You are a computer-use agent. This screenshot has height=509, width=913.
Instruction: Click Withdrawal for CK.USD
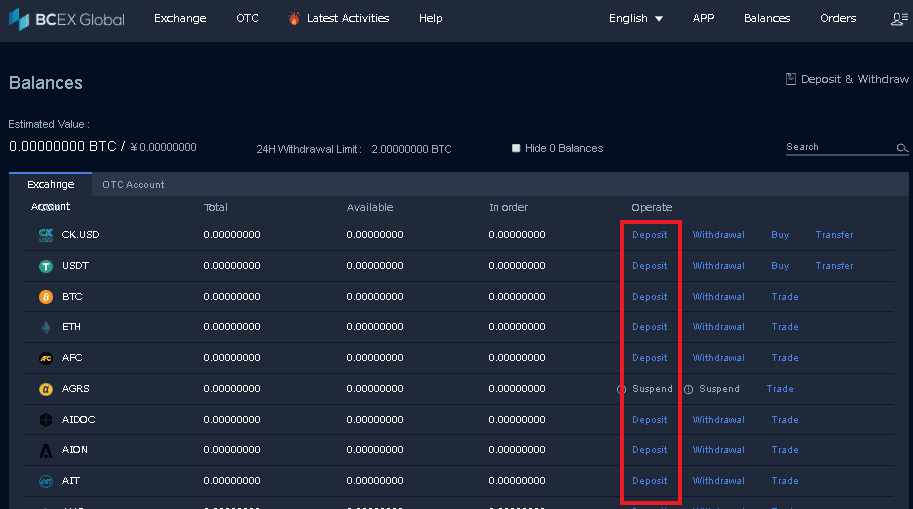[719, 235]
